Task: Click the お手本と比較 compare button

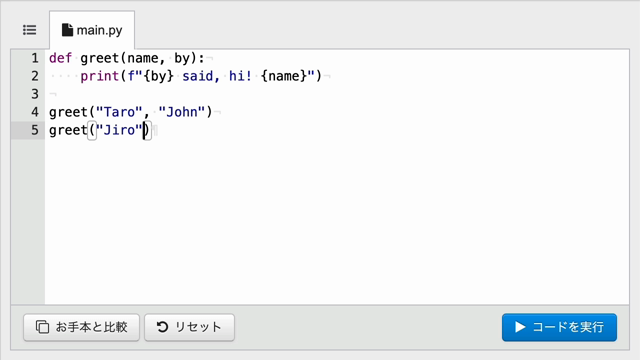Action: pos(81,327)
